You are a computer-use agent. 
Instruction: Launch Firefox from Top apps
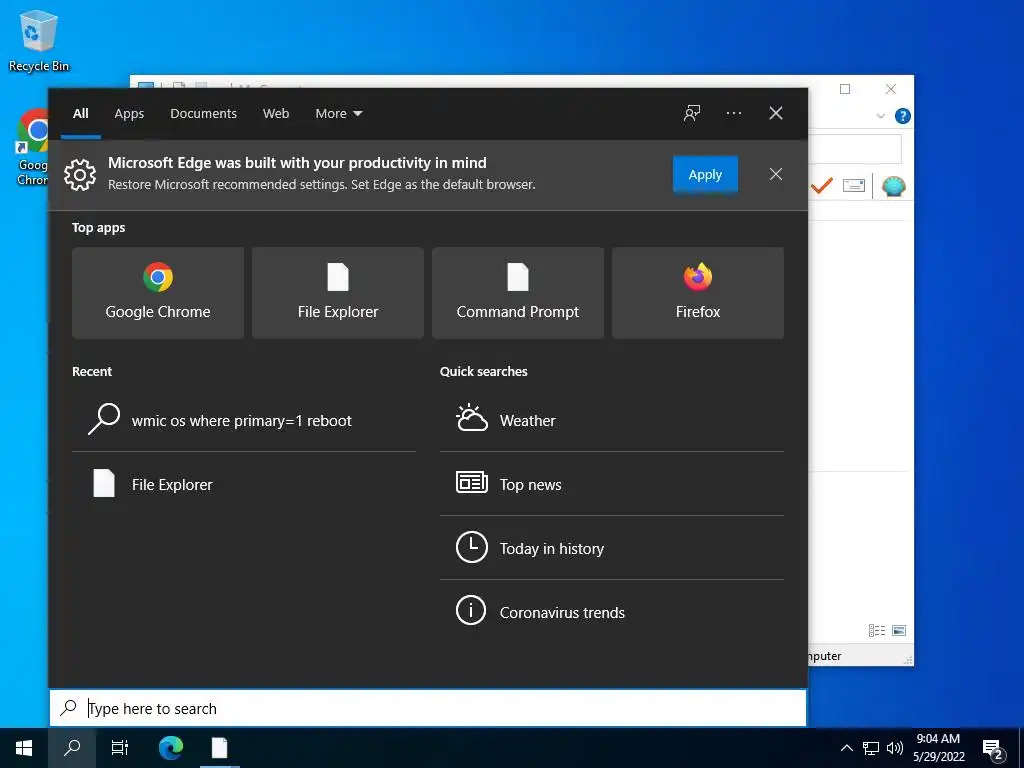tap(697, 293)
